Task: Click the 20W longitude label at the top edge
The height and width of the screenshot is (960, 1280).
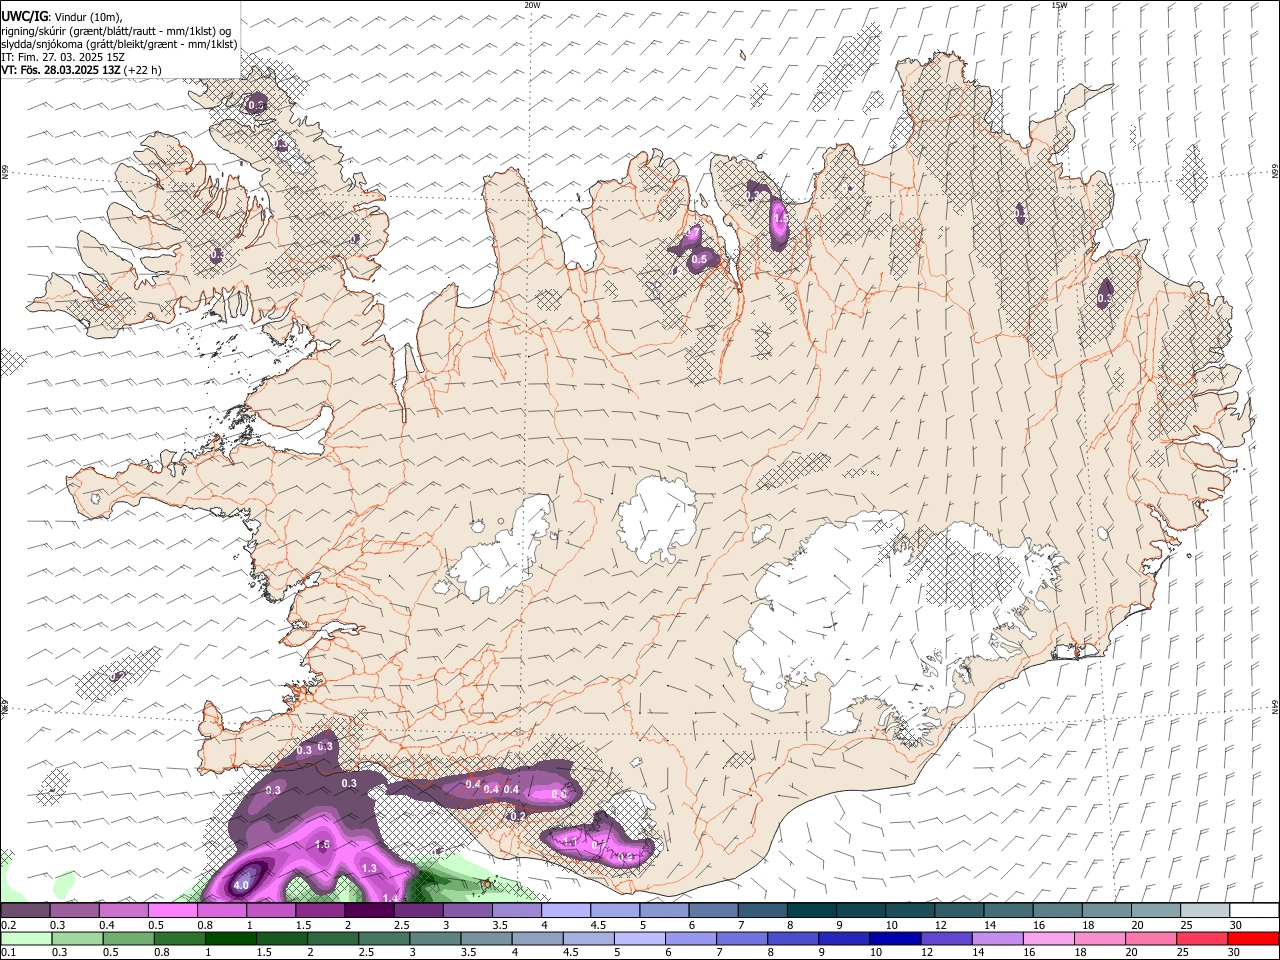Action: [x=532, y=5]
